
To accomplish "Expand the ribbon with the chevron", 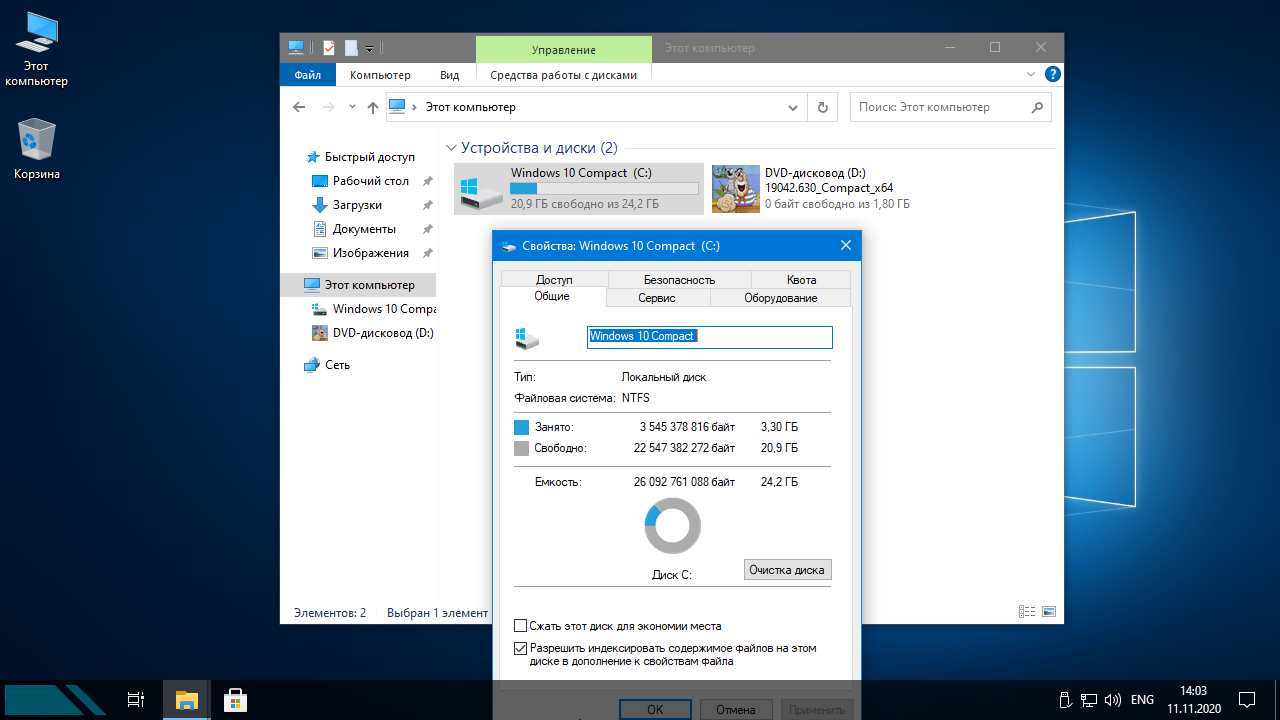I will click(x=1032, y=74).
